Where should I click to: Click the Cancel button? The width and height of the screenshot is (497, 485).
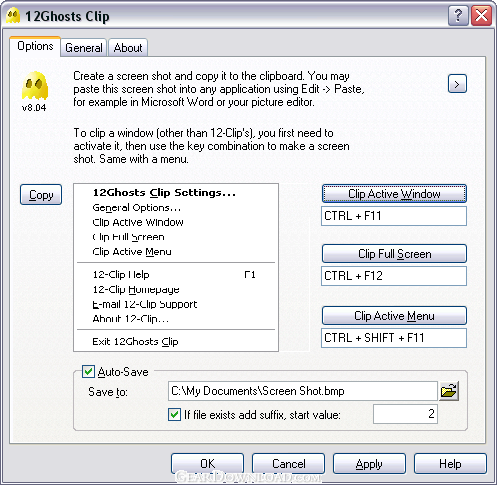[288, 463]
